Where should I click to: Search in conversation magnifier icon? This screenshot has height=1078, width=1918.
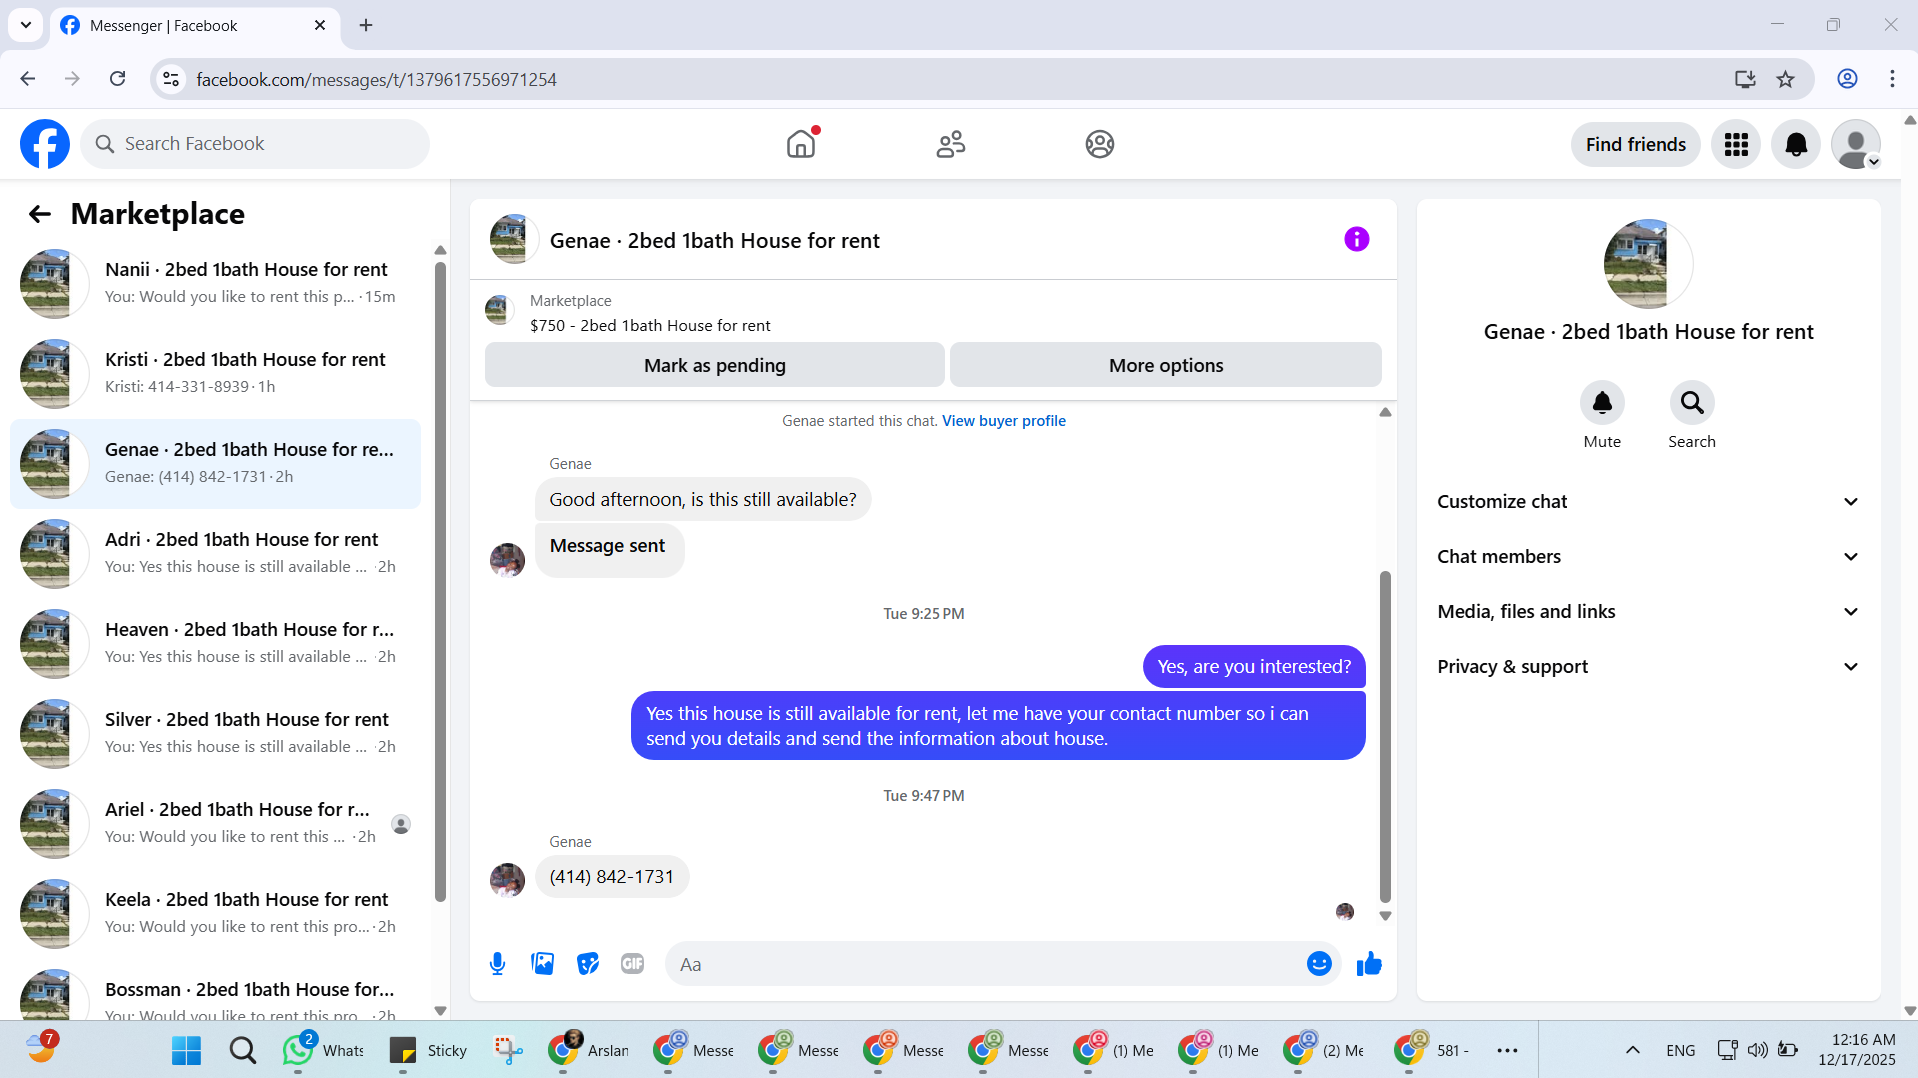point(1692,402)
